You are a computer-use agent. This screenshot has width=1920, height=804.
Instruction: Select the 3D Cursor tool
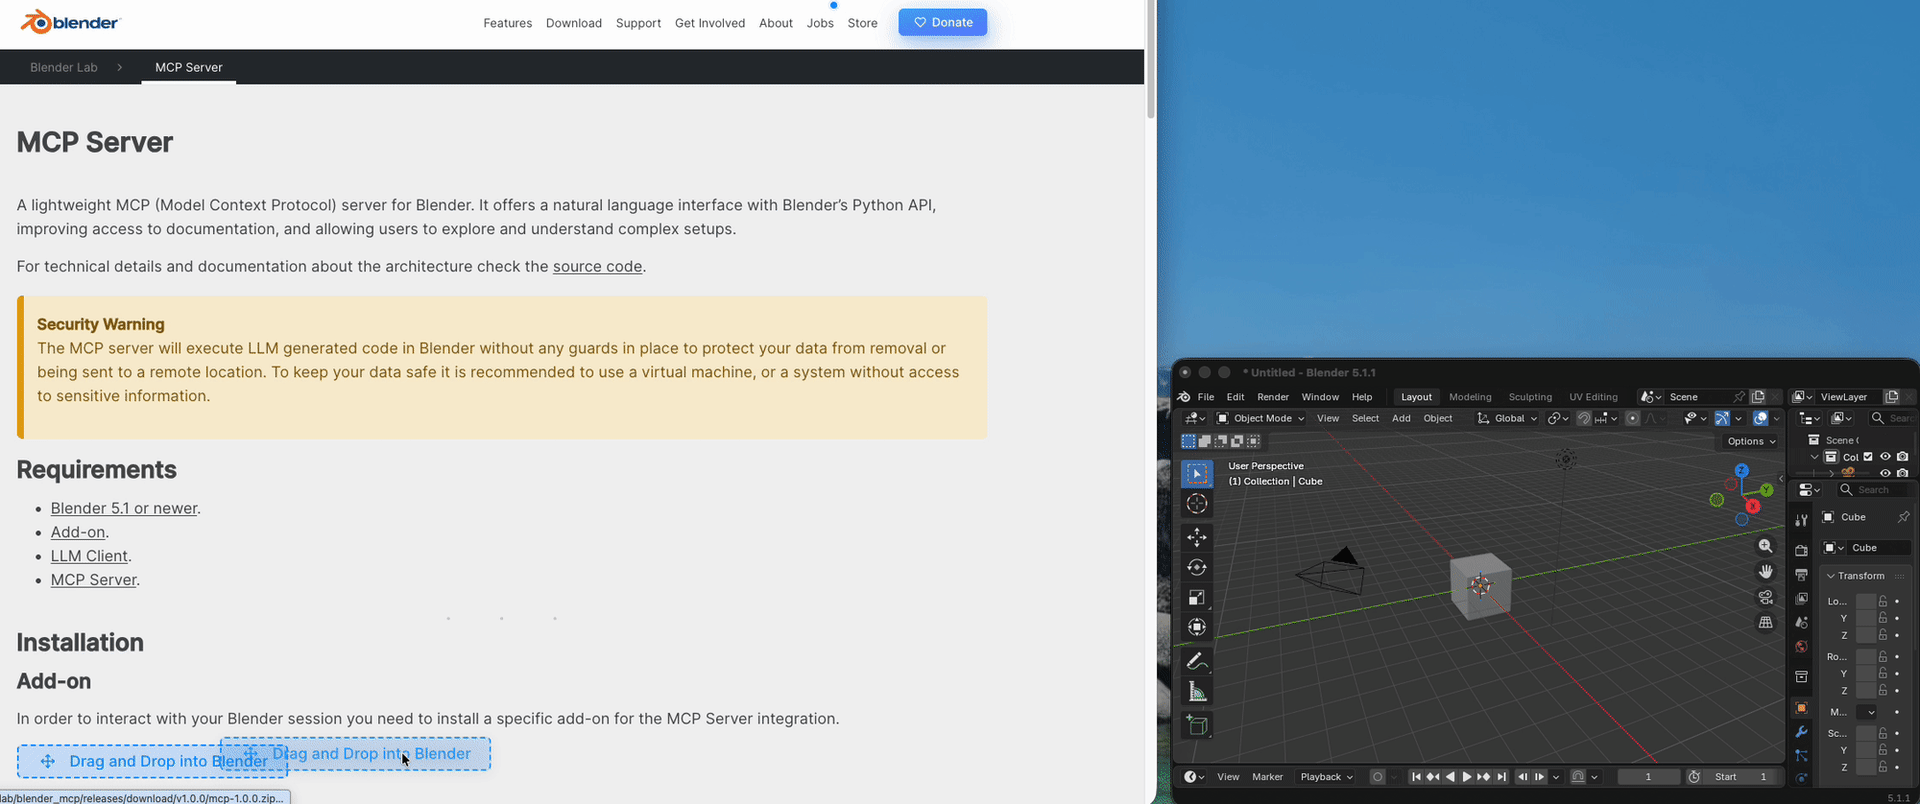click(x=1197, y=504)
